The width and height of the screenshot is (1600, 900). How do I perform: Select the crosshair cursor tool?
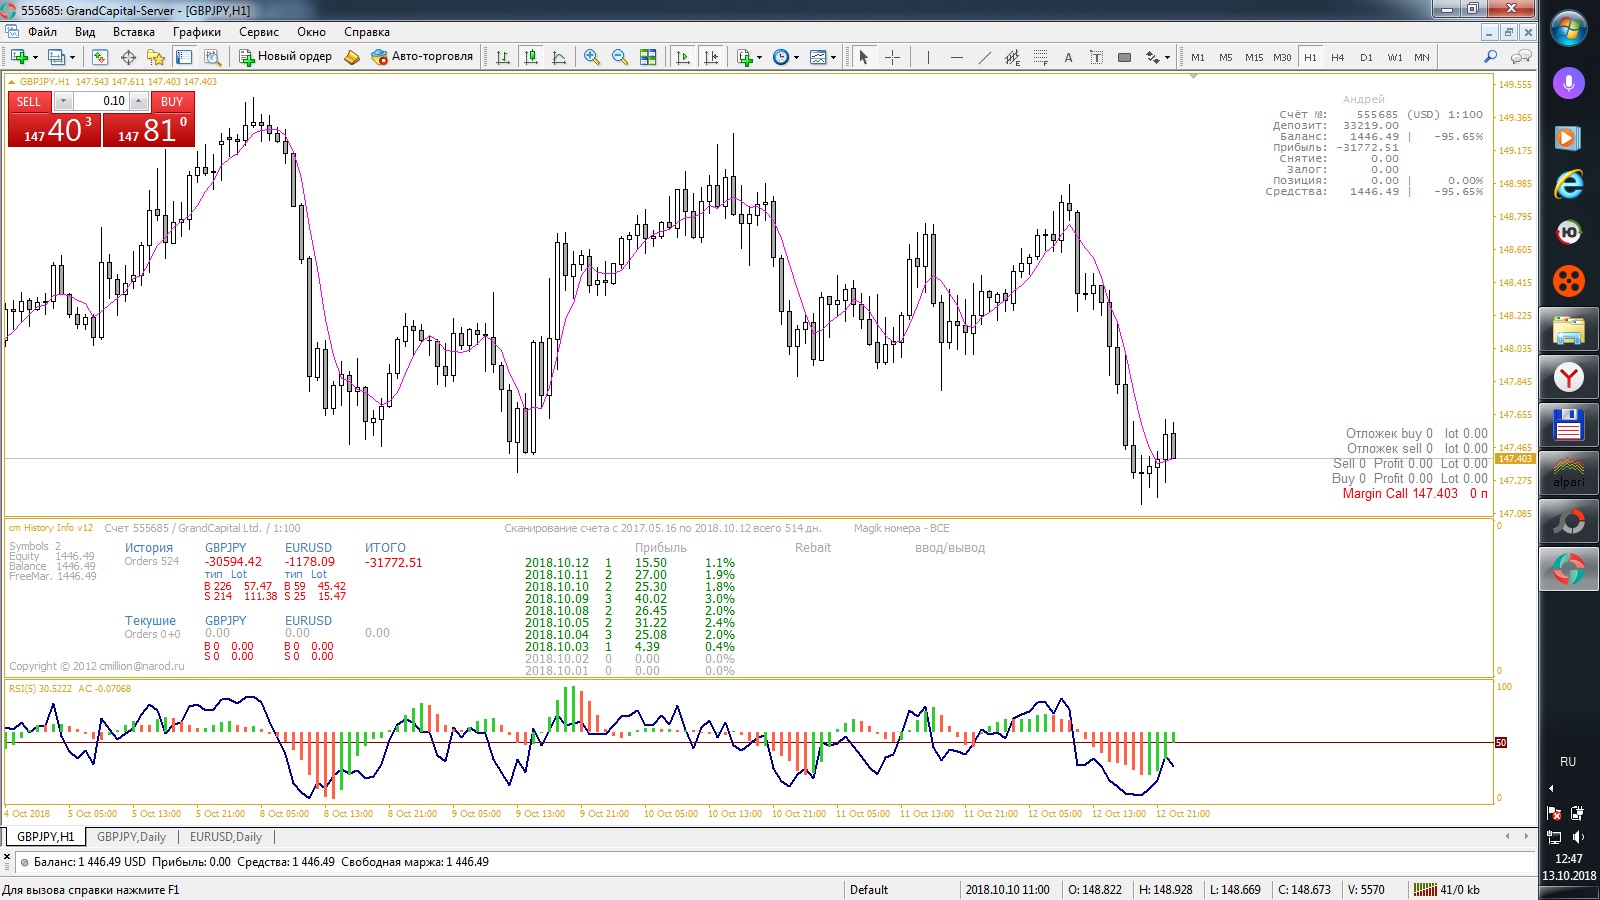[x=892, y=57]
